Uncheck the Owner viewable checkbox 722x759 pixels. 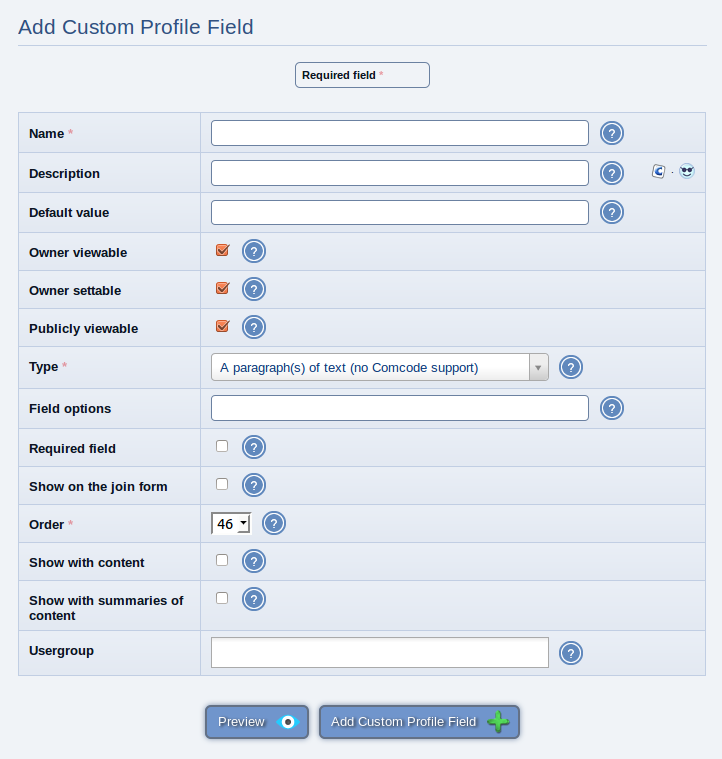(223, 250)
